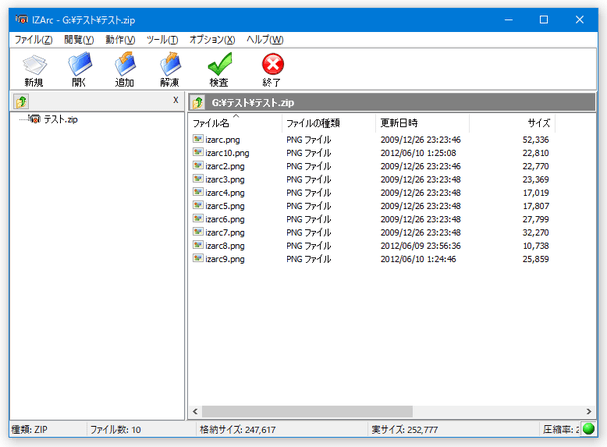Select the file izarc.png
Image resolution: width=607 pixels, height=447 pixels.
click(223, 140)
